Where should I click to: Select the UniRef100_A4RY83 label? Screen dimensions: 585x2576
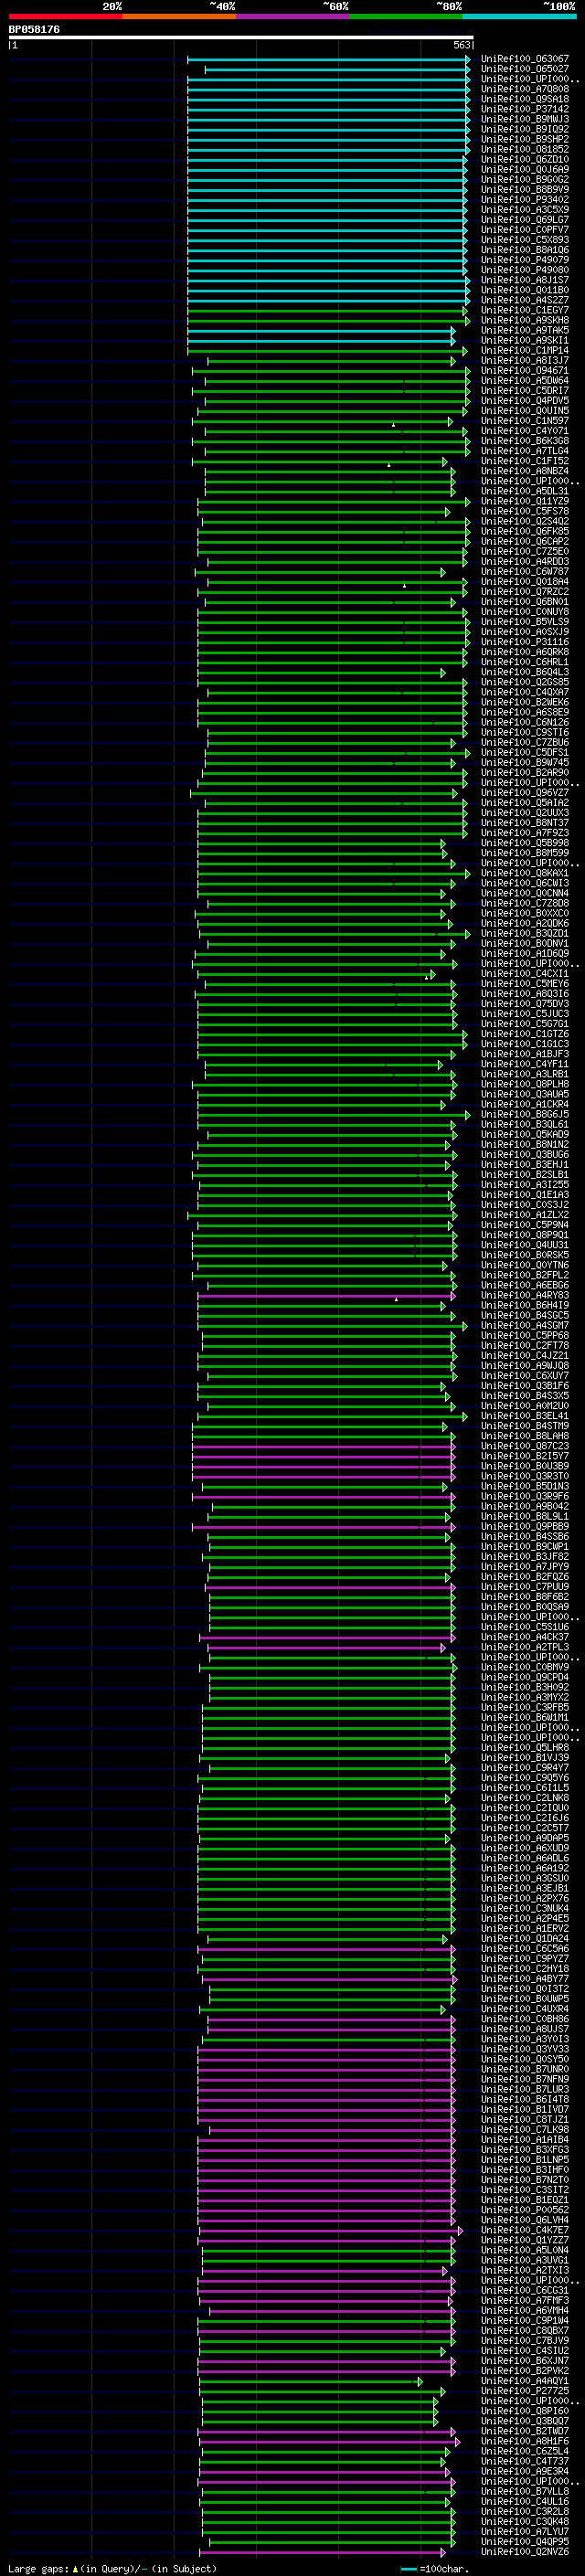pos(525,1295)
